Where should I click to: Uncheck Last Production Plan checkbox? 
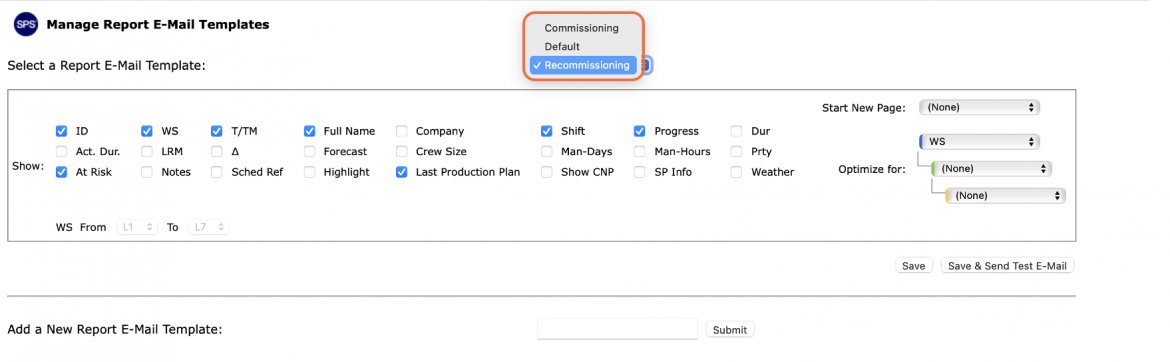[402, 172]
